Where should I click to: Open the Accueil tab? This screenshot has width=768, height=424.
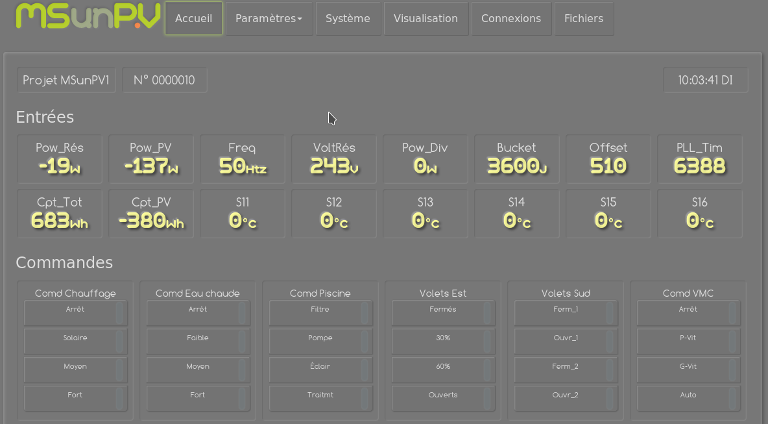pyautogui.click(x=193, y=18)
